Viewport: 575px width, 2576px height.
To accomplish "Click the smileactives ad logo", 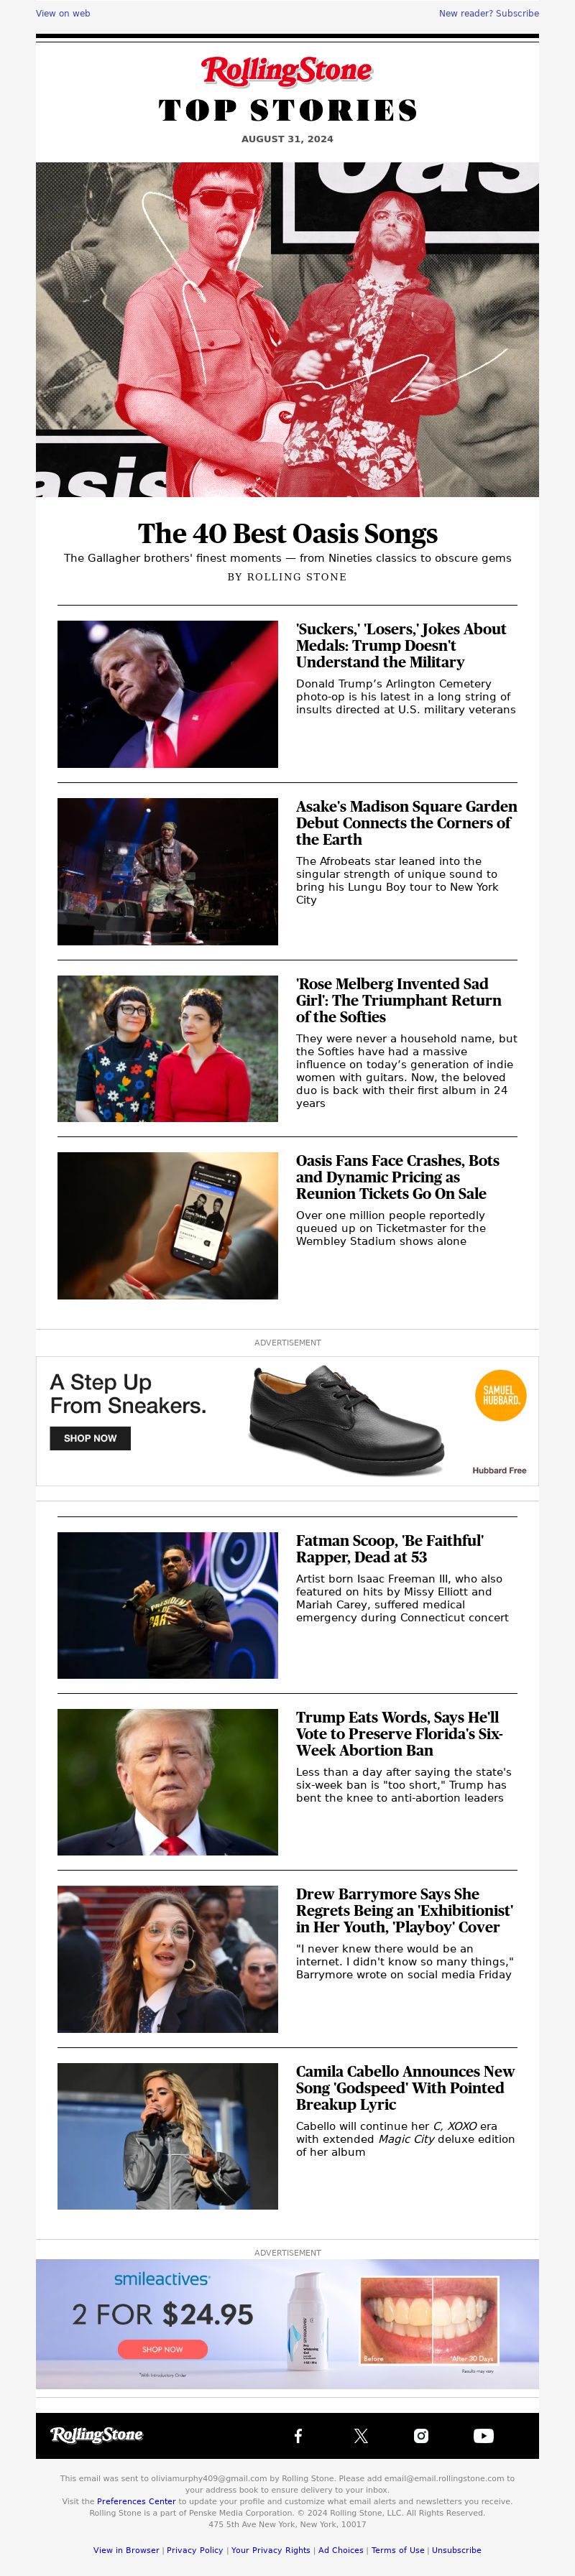I will click(x=162, y=2279).
